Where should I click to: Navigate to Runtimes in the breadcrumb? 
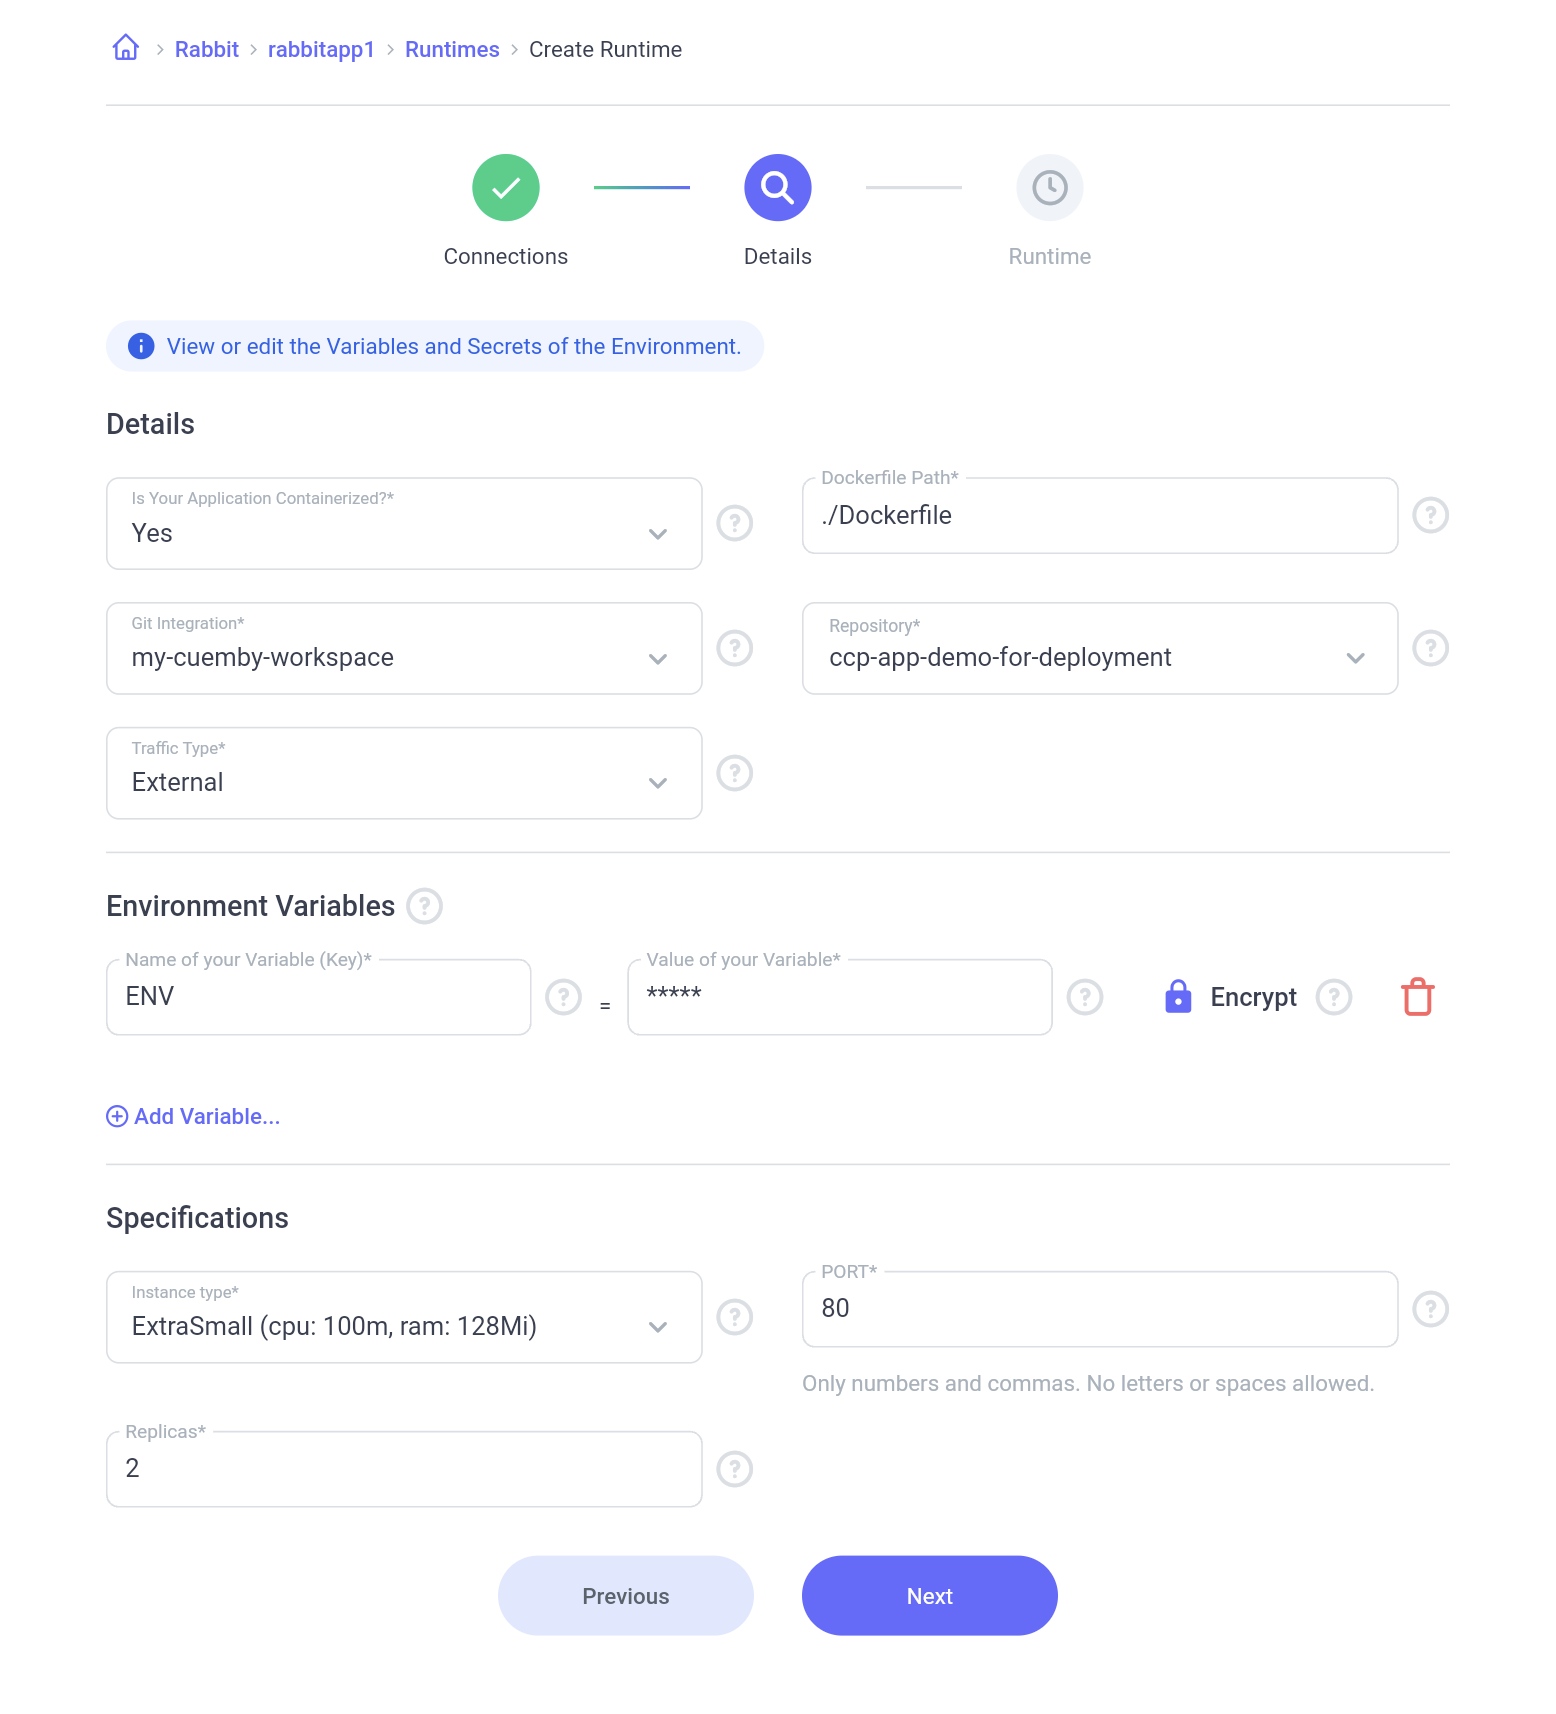click(x=452, y=48)
